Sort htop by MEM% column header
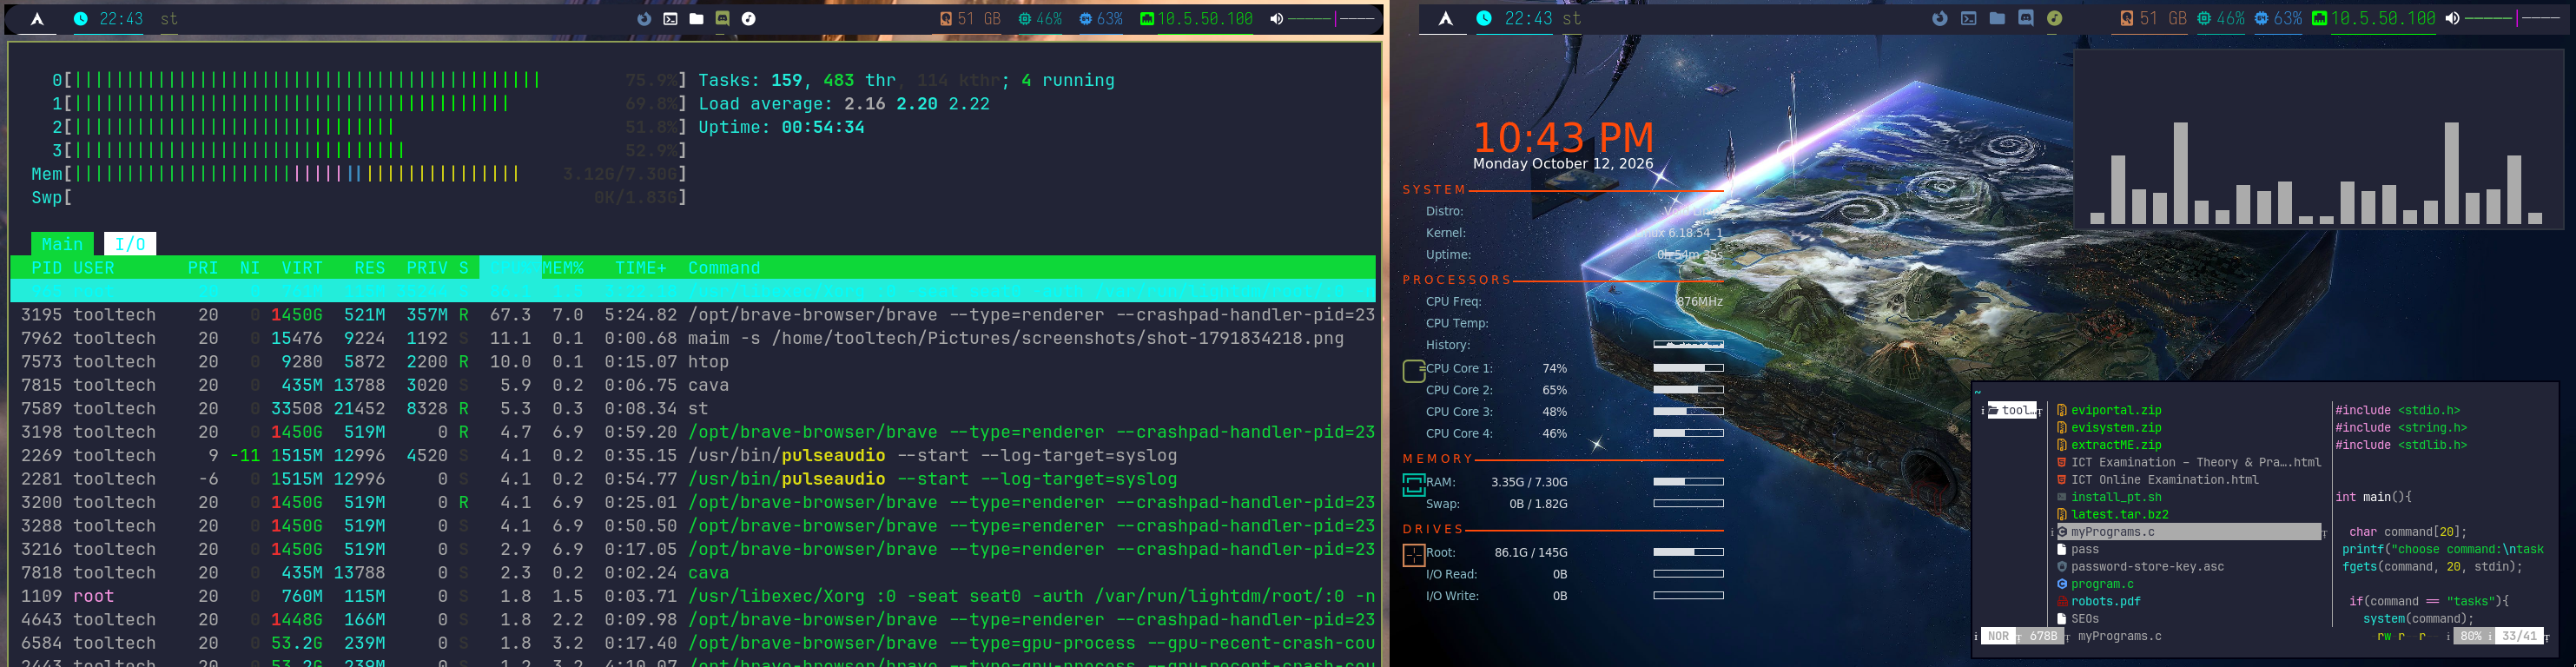Image resolution: width=2576 pixels, height=667 pixels. pos(563,268)
